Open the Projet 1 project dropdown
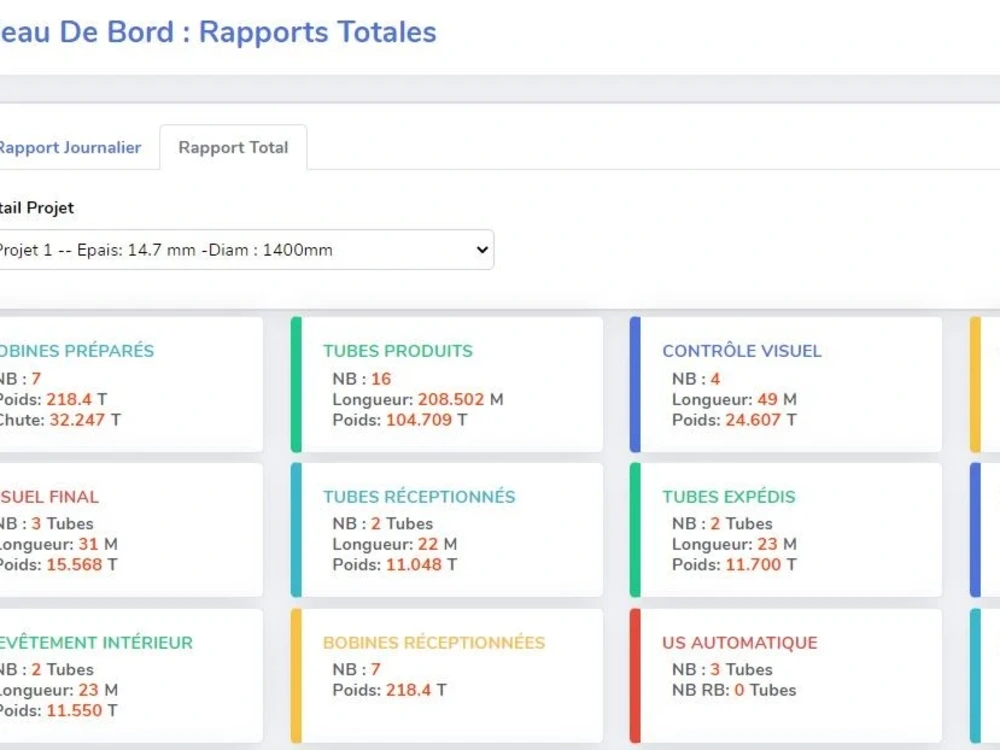The height and width of the screenshot is (750, 1000). [x=246, y=249]
